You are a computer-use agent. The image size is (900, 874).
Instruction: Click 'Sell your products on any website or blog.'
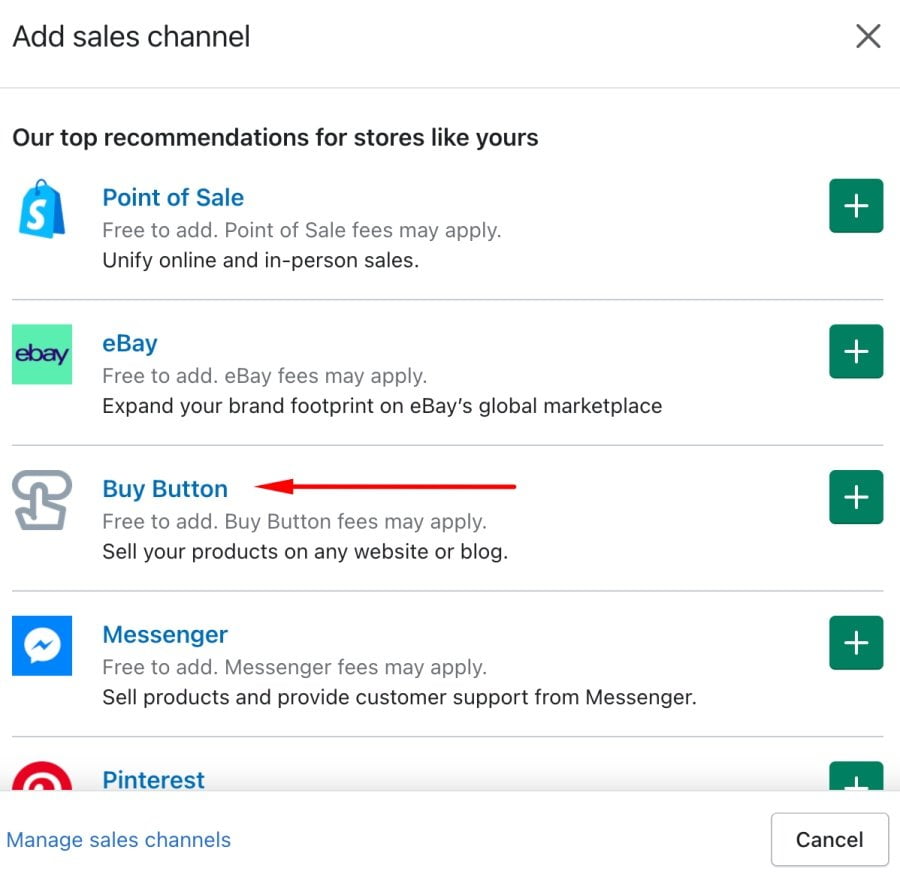305,552
